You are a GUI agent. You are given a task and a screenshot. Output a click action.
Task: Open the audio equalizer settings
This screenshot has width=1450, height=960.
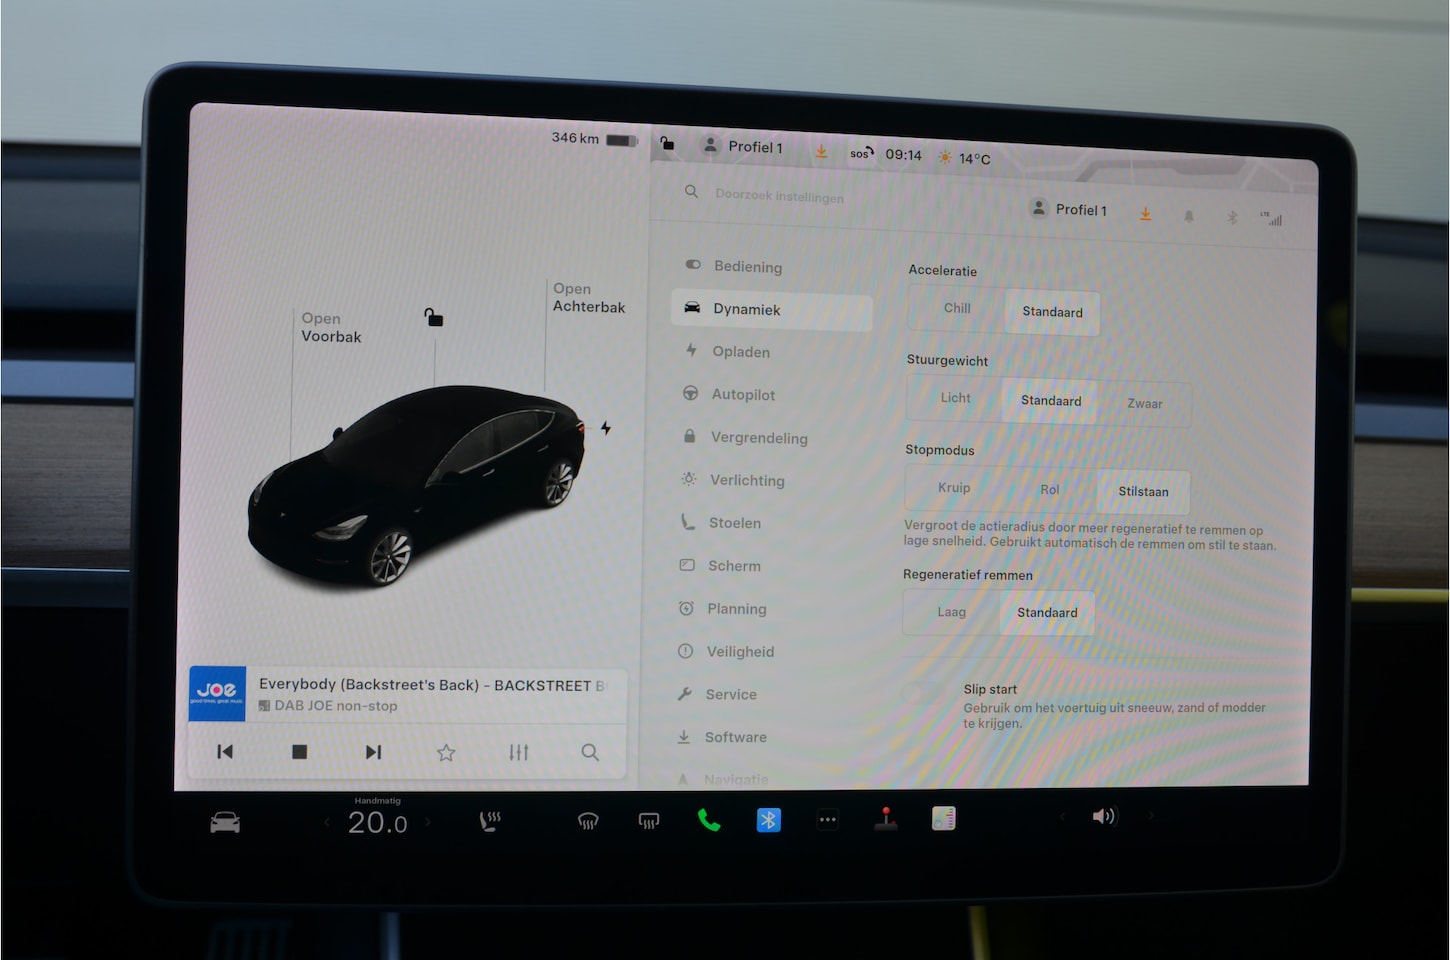pos(518,752)
